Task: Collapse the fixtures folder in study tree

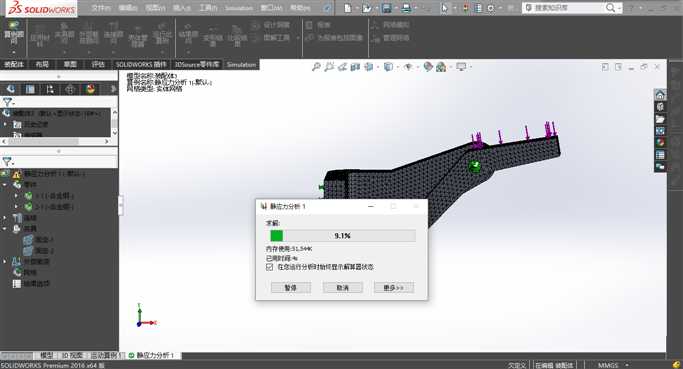Action: [x=5, y=228]
